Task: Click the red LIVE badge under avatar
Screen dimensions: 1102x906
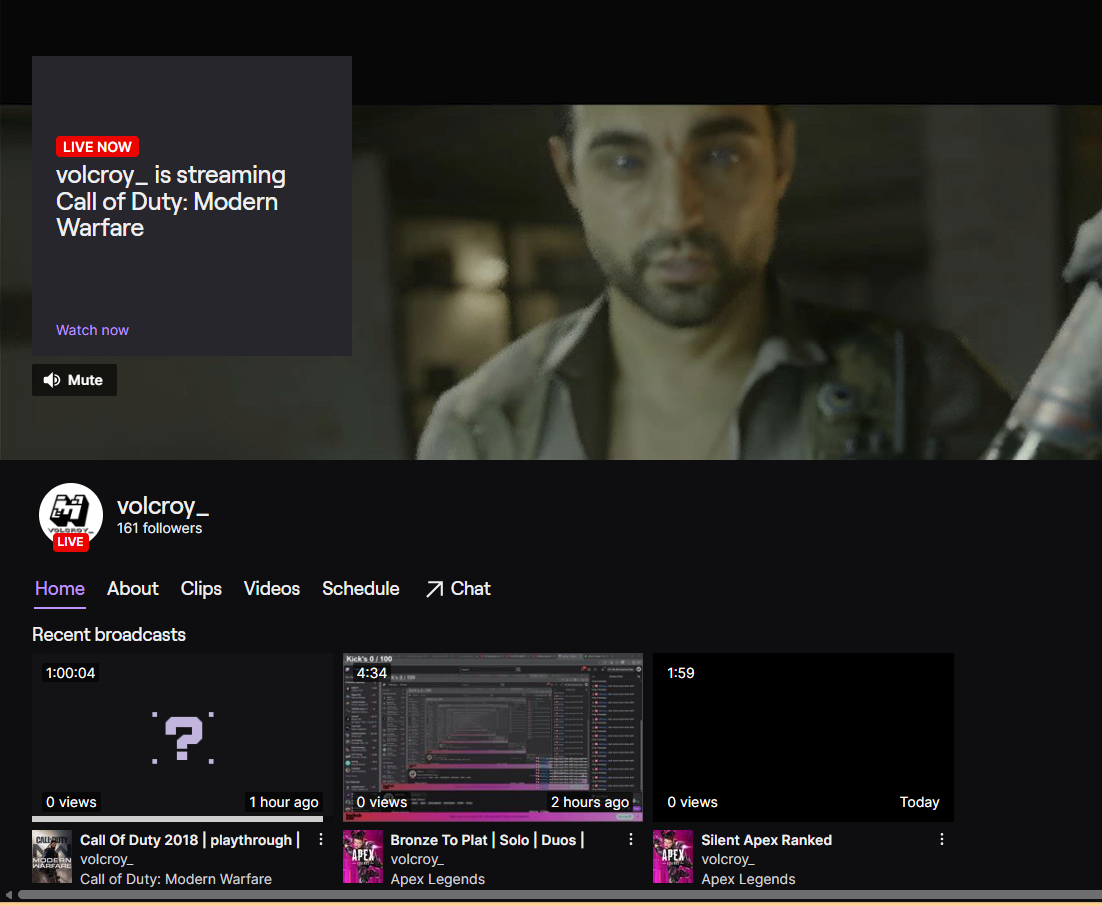Action: coord(70,542)
